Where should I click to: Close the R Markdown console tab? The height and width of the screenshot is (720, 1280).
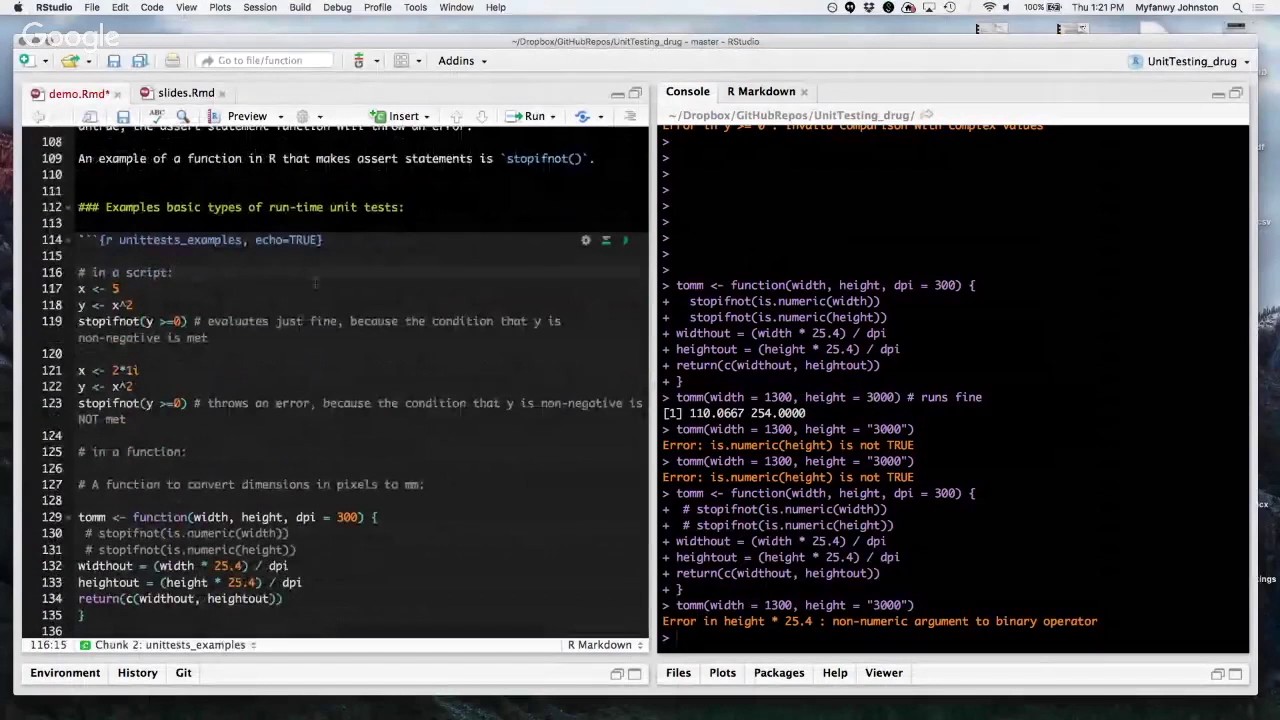[804, 92]
